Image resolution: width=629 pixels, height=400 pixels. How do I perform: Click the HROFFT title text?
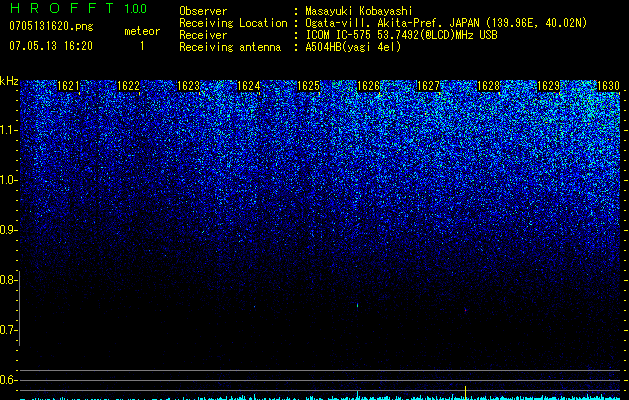(62, 8)
